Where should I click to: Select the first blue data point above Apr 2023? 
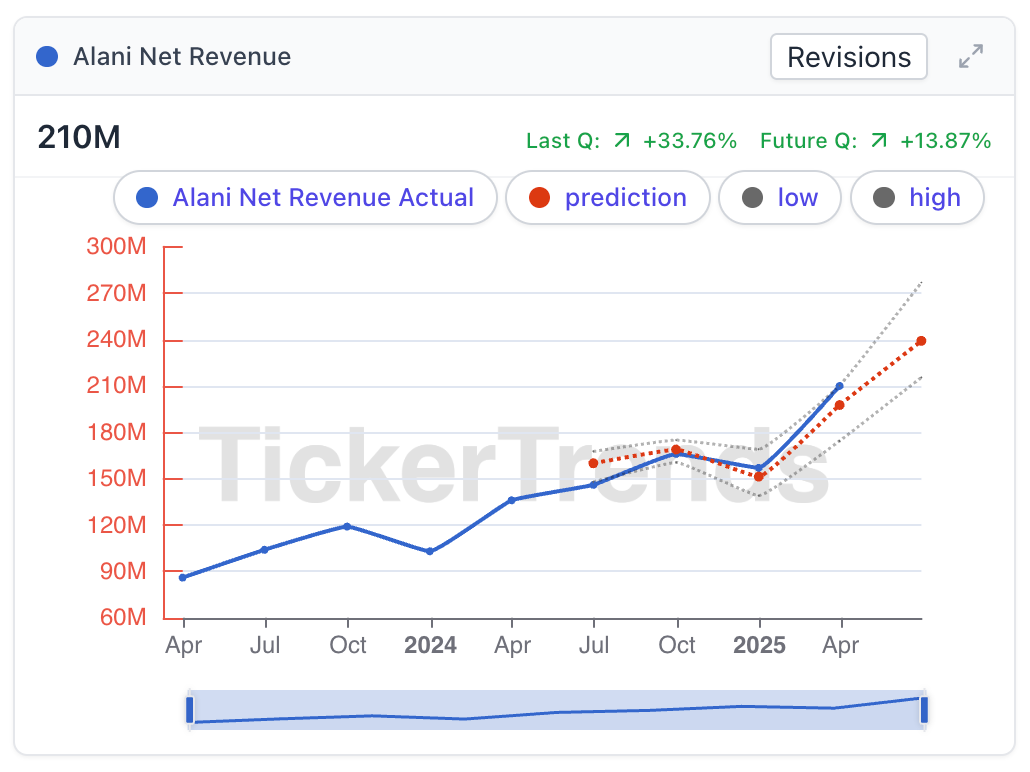[183, 578]
